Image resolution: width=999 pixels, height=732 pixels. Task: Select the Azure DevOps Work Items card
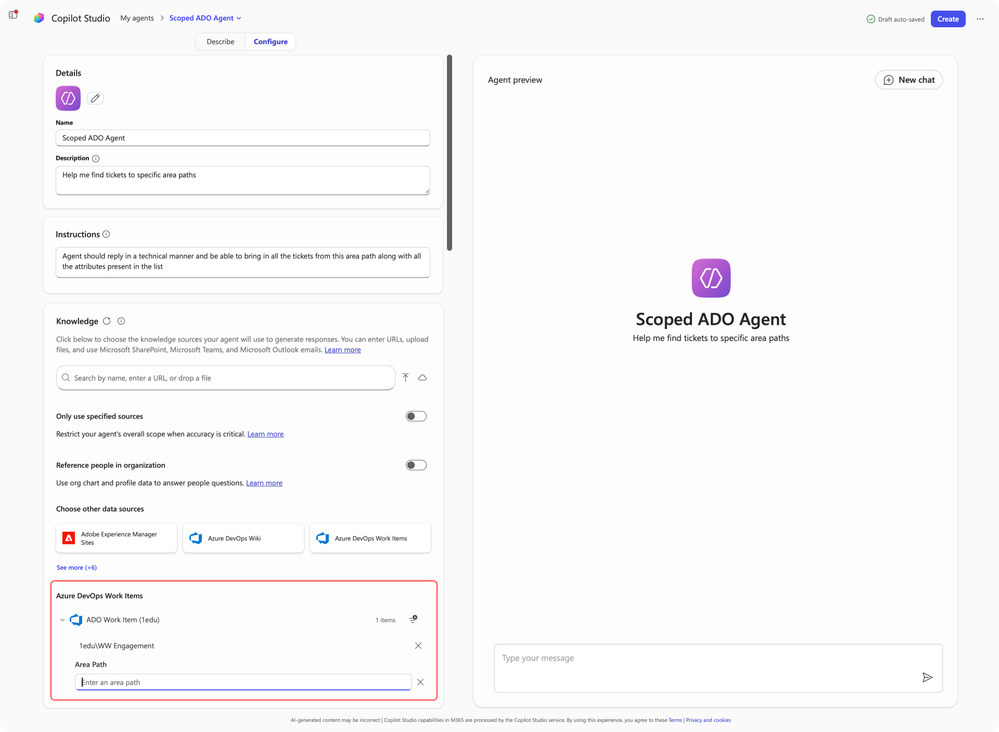[x=370, y=538]
